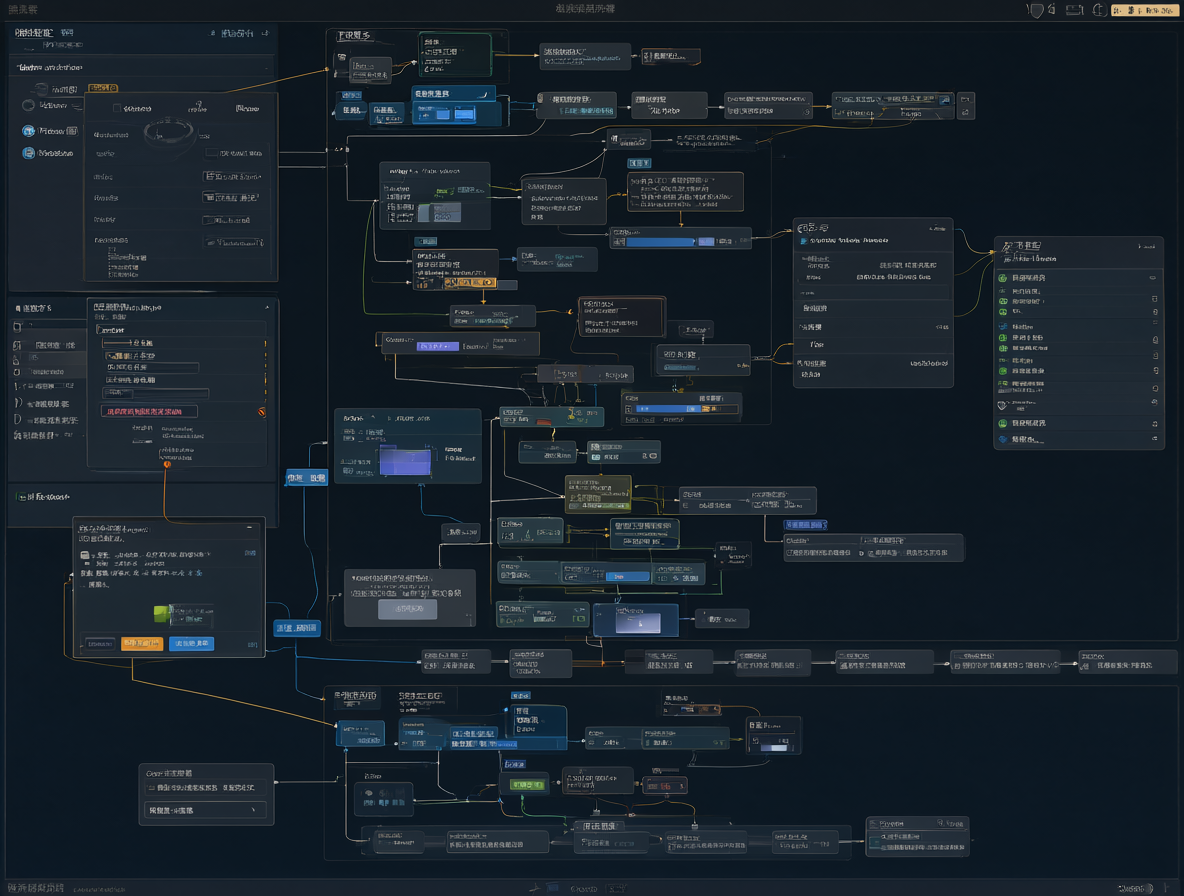1184x896 pixels.
Task: Click the orange highlighted chip in the center node
Action: click(470, 282)
